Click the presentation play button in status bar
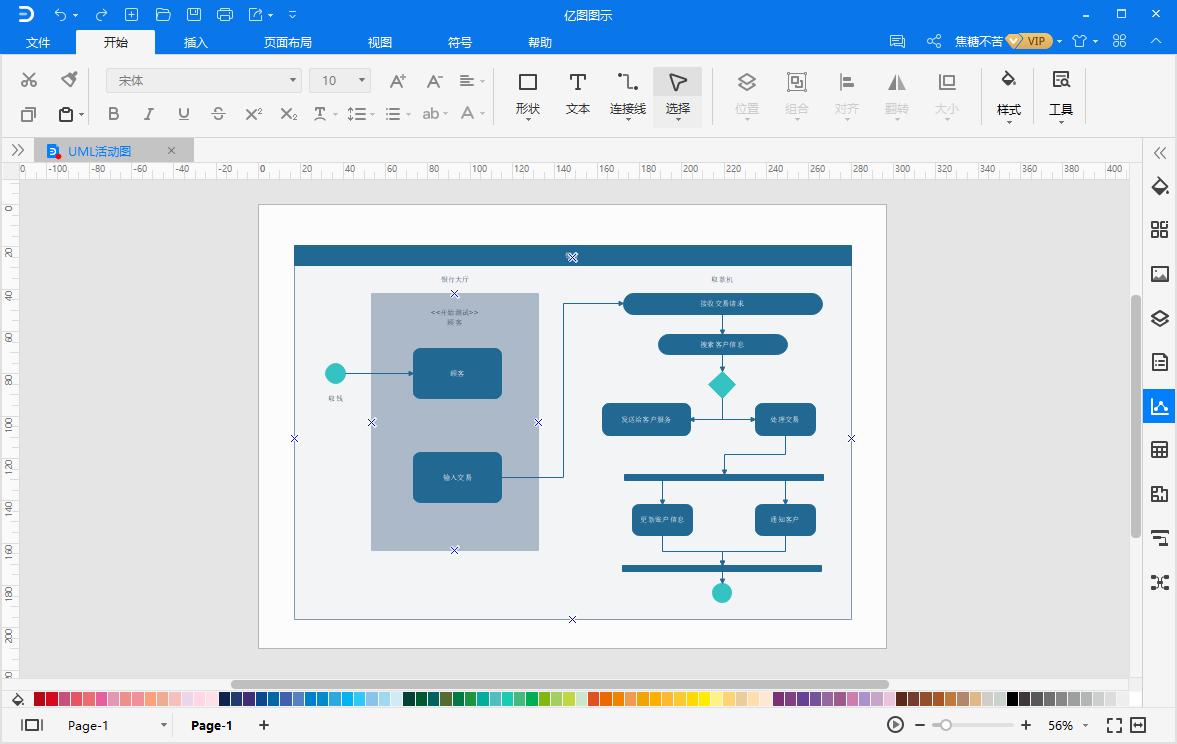1177x744 pixels. click(895, 725)
